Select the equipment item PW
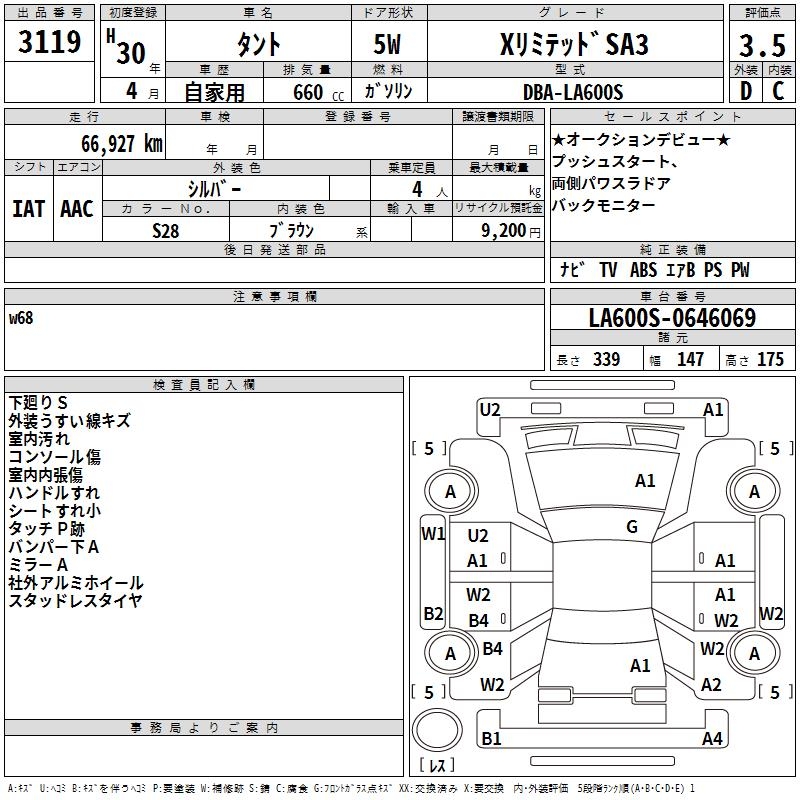Screen dimensions: 800x800 pos(740,269)
